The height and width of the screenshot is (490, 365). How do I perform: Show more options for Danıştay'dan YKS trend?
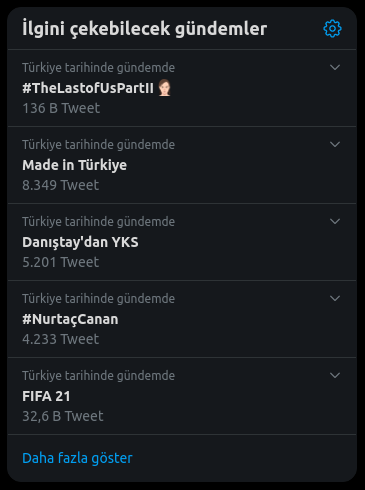pos(335,221)
